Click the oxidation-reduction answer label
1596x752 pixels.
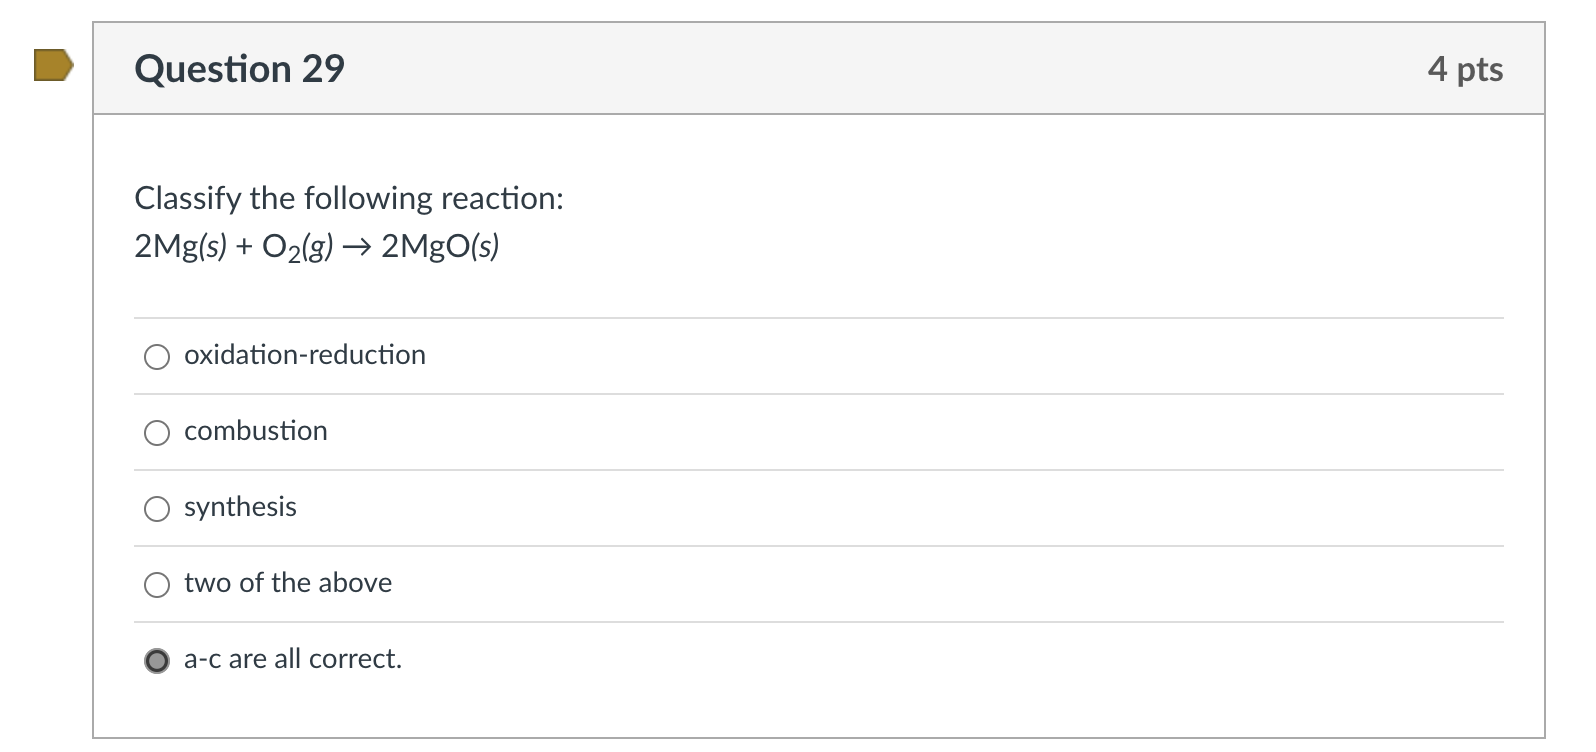pos(304,355)
